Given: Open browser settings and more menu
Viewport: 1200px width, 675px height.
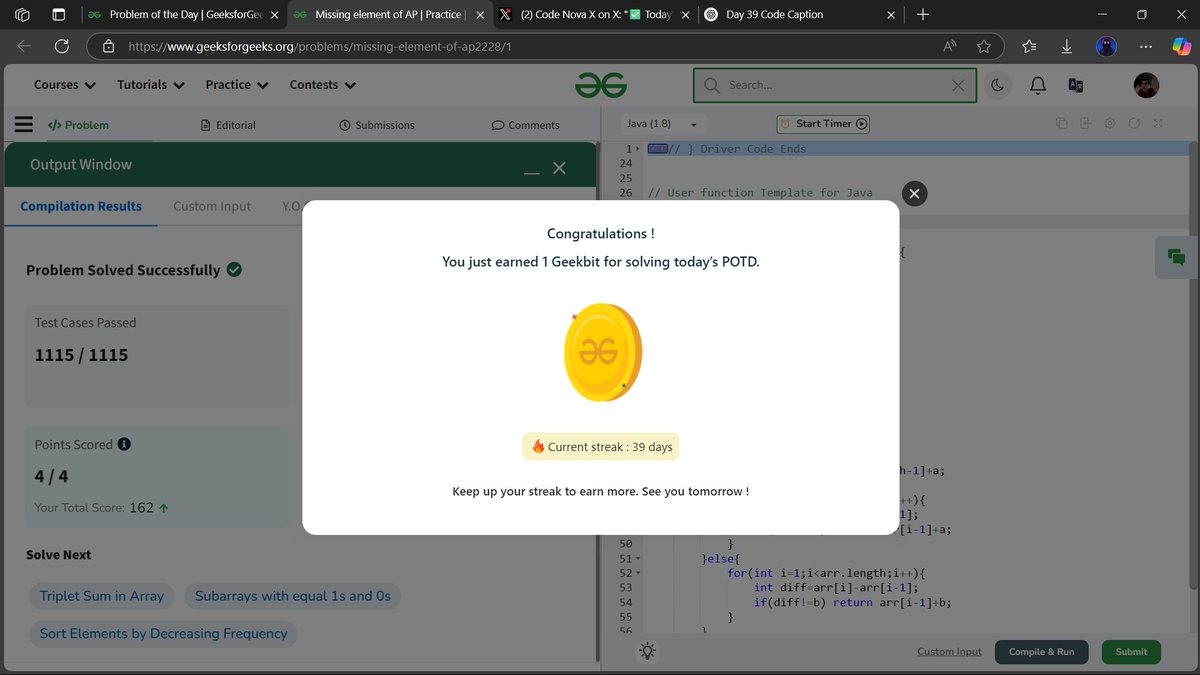Looking at the screenshot, I should coord(1146,46).
